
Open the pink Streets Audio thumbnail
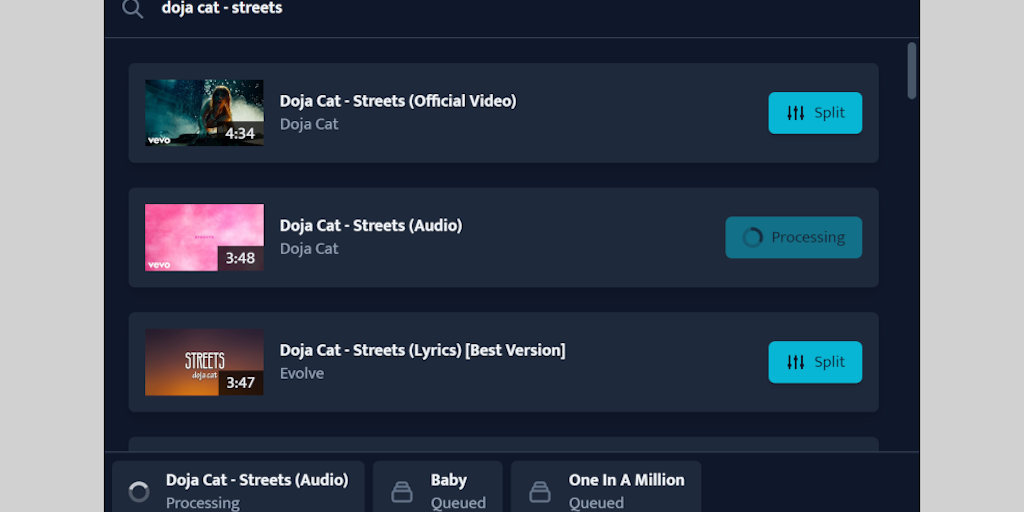[204, 238]
